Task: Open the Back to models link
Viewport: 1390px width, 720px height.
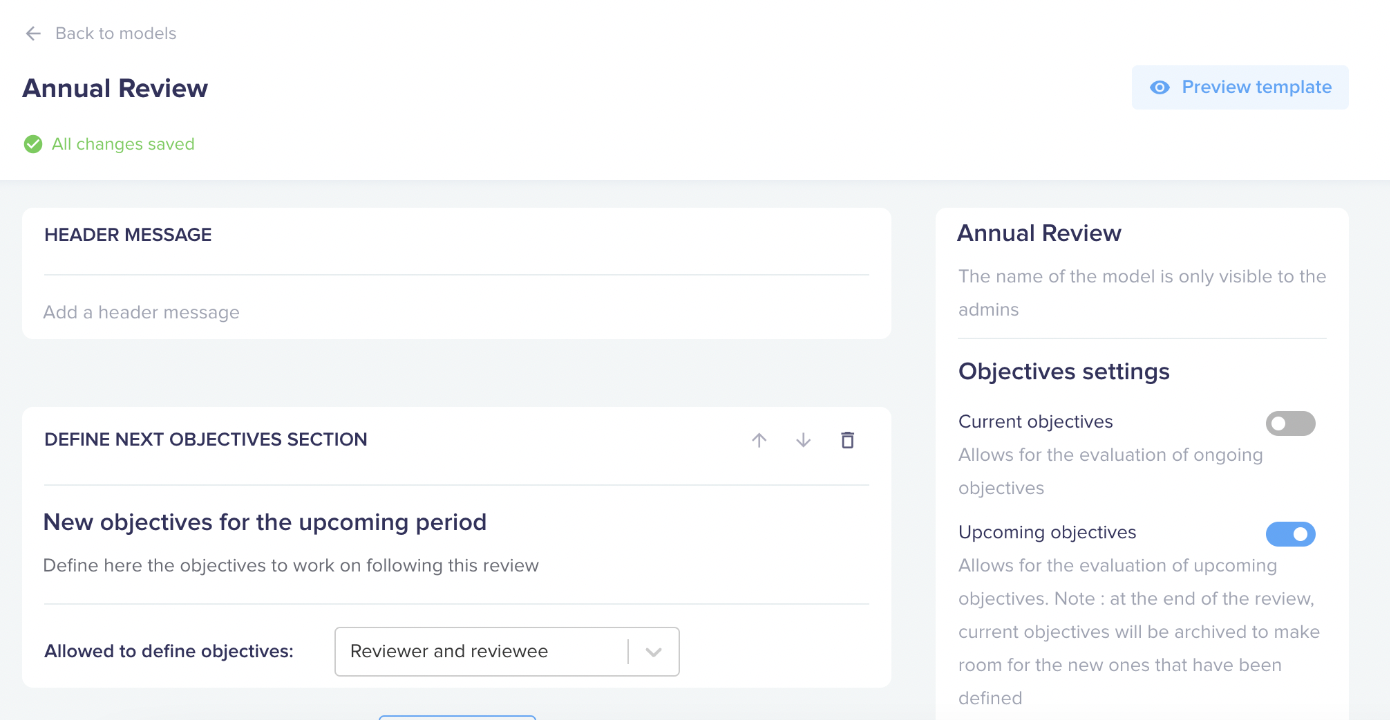Action: point(115,34)
